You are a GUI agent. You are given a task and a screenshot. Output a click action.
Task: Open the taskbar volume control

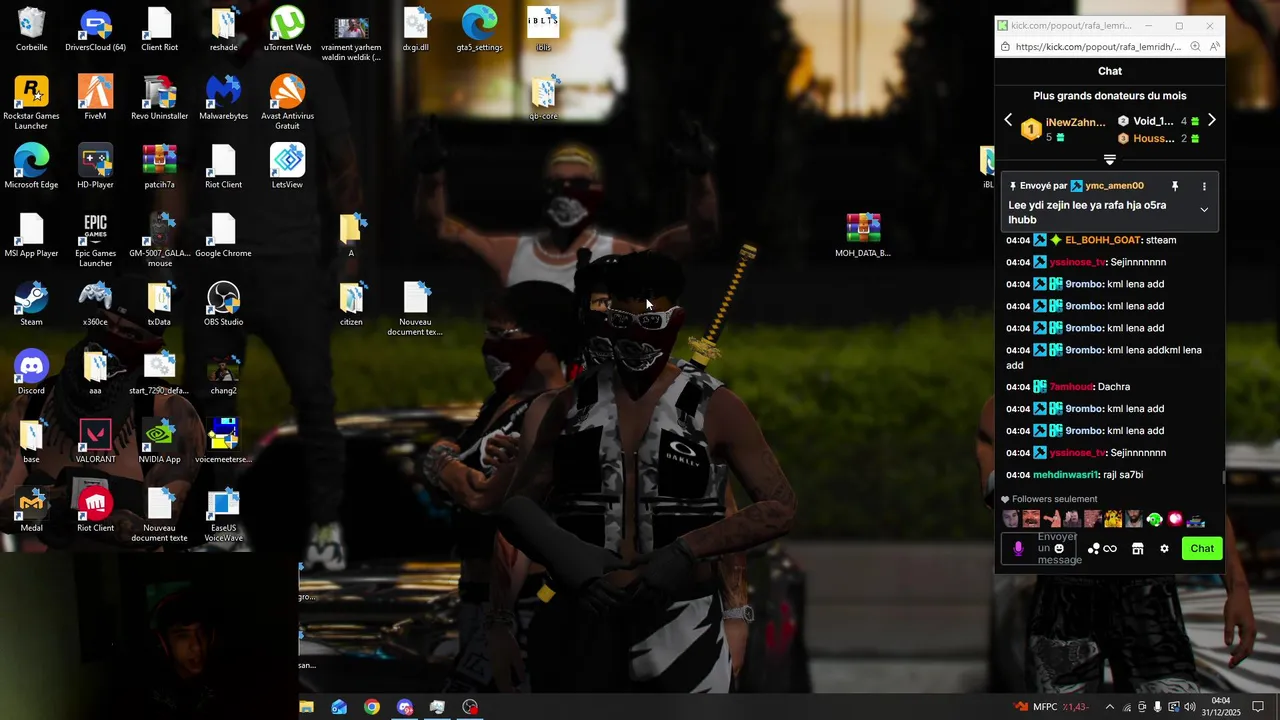[1190, 707]
